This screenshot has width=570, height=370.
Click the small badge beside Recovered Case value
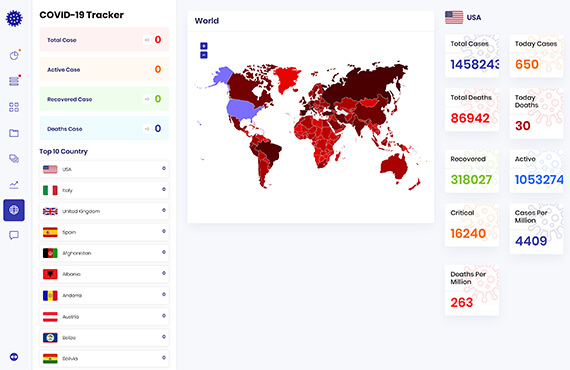pyautogui.click(x=147, y=99)
